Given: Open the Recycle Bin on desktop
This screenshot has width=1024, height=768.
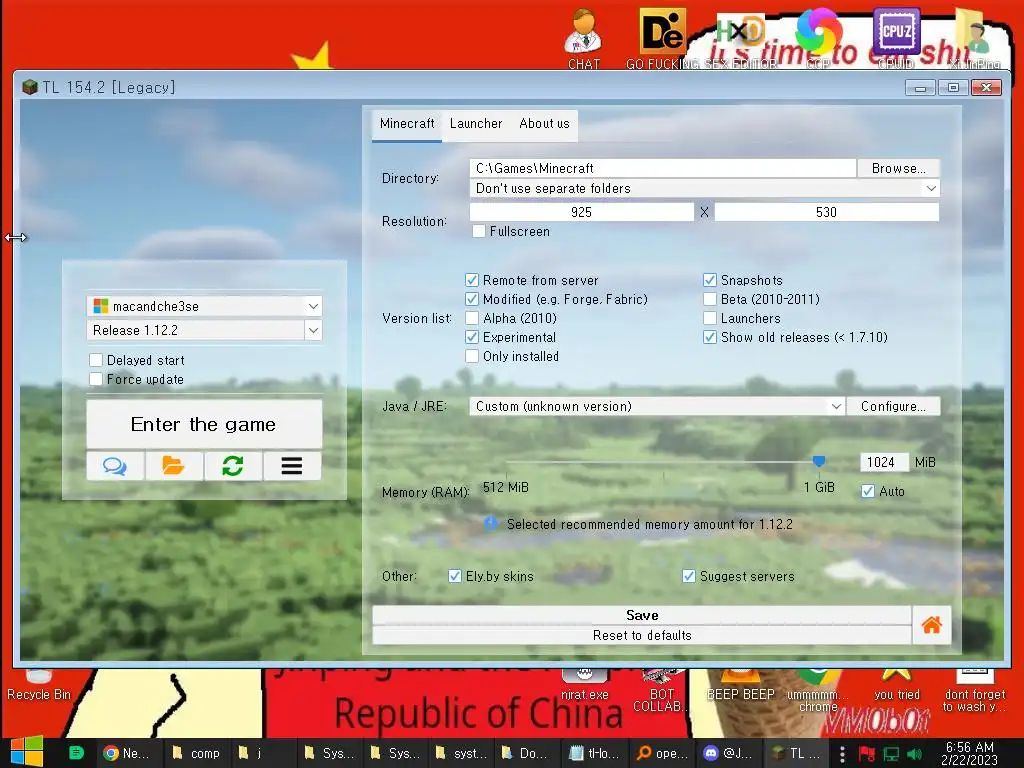Looking at the screenshot, I should point(39,686).
